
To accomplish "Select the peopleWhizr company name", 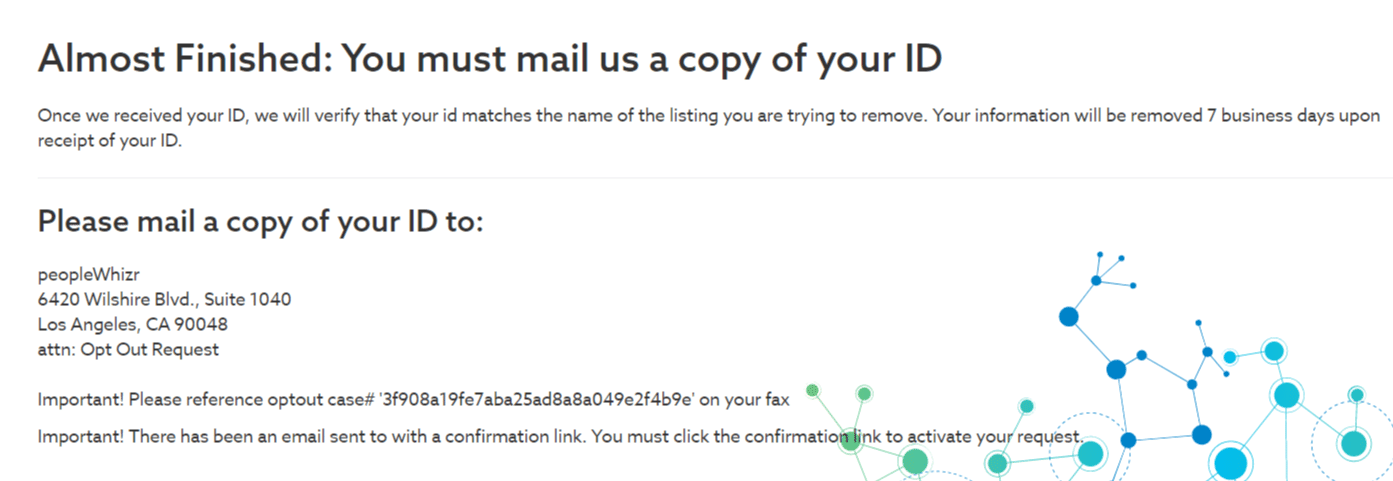I will (82, 275).
